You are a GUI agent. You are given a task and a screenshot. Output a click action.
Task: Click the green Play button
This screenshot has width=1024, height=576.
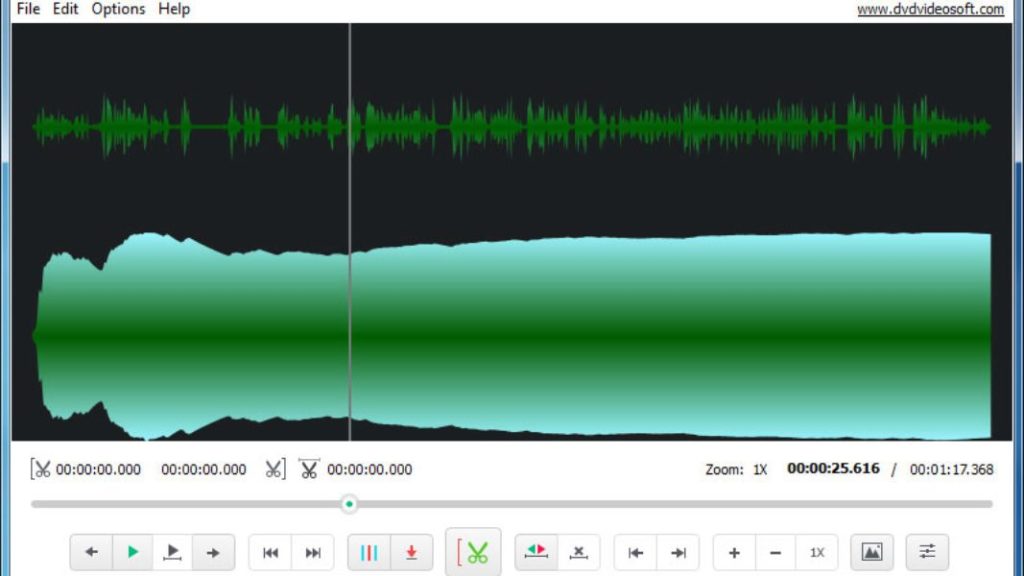pos(132,552)
